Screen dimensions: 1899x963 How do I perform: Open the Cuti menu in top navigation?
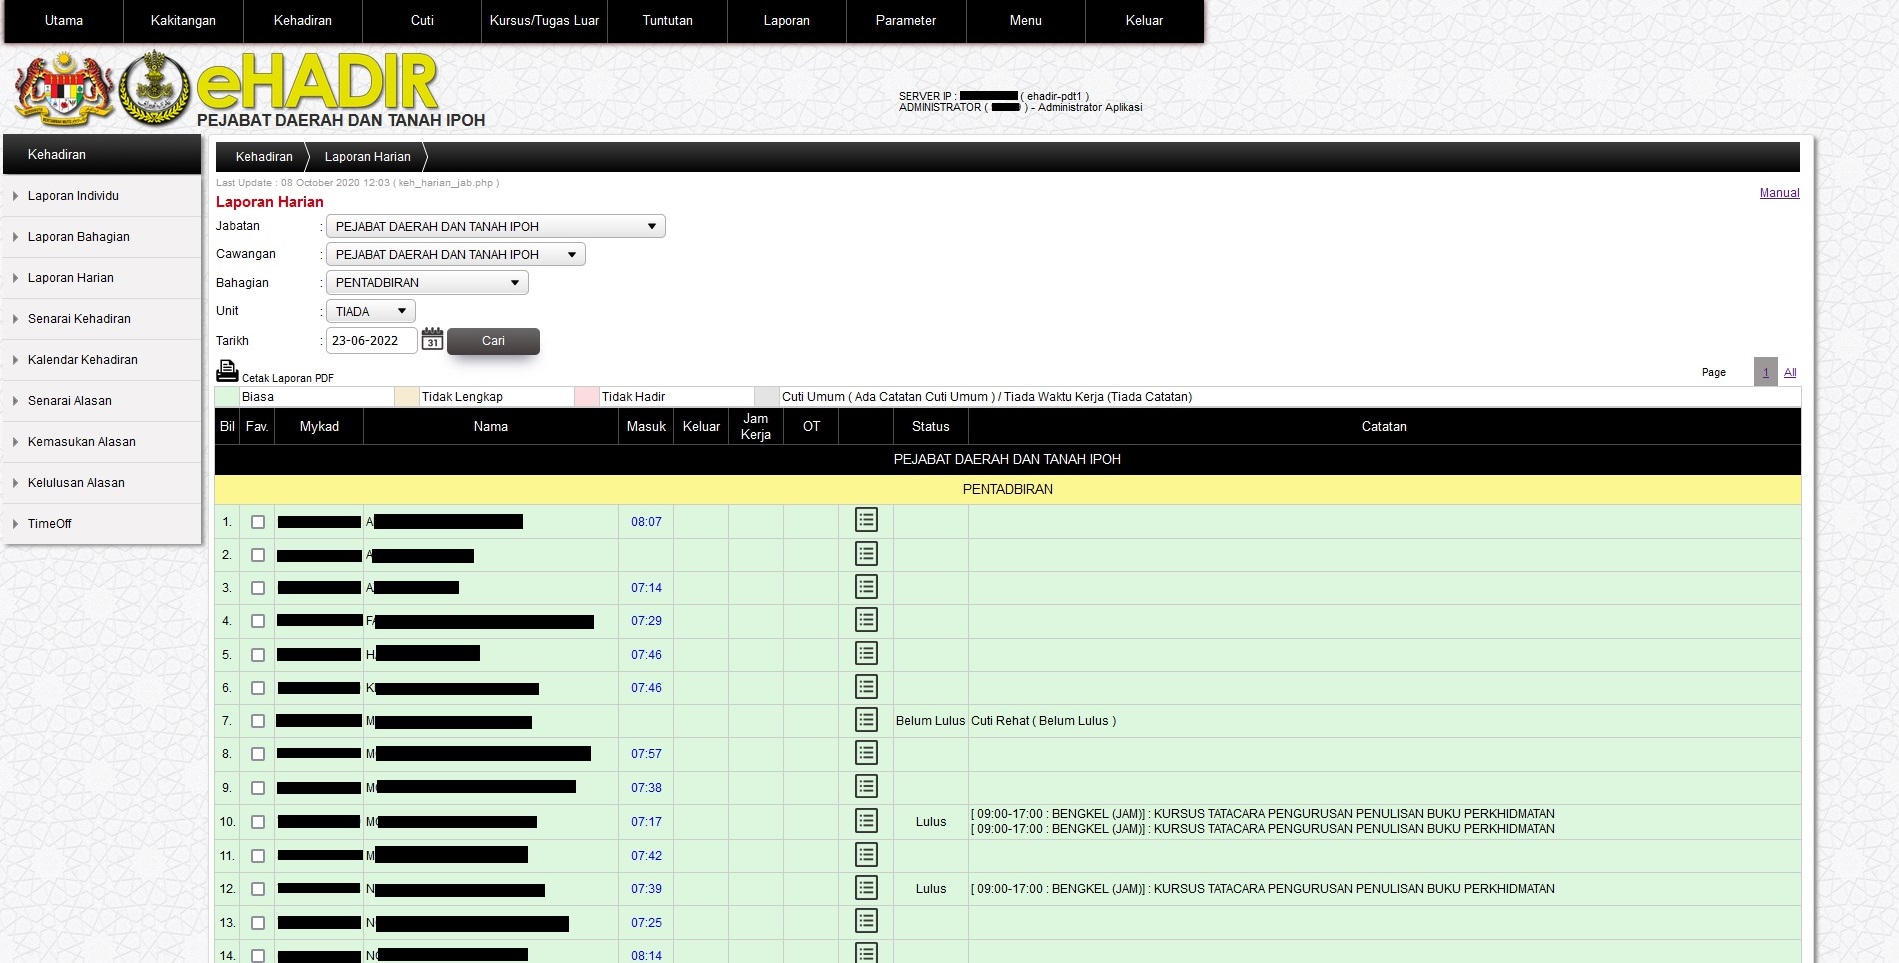pyautogui.click(x=422, y=21)
